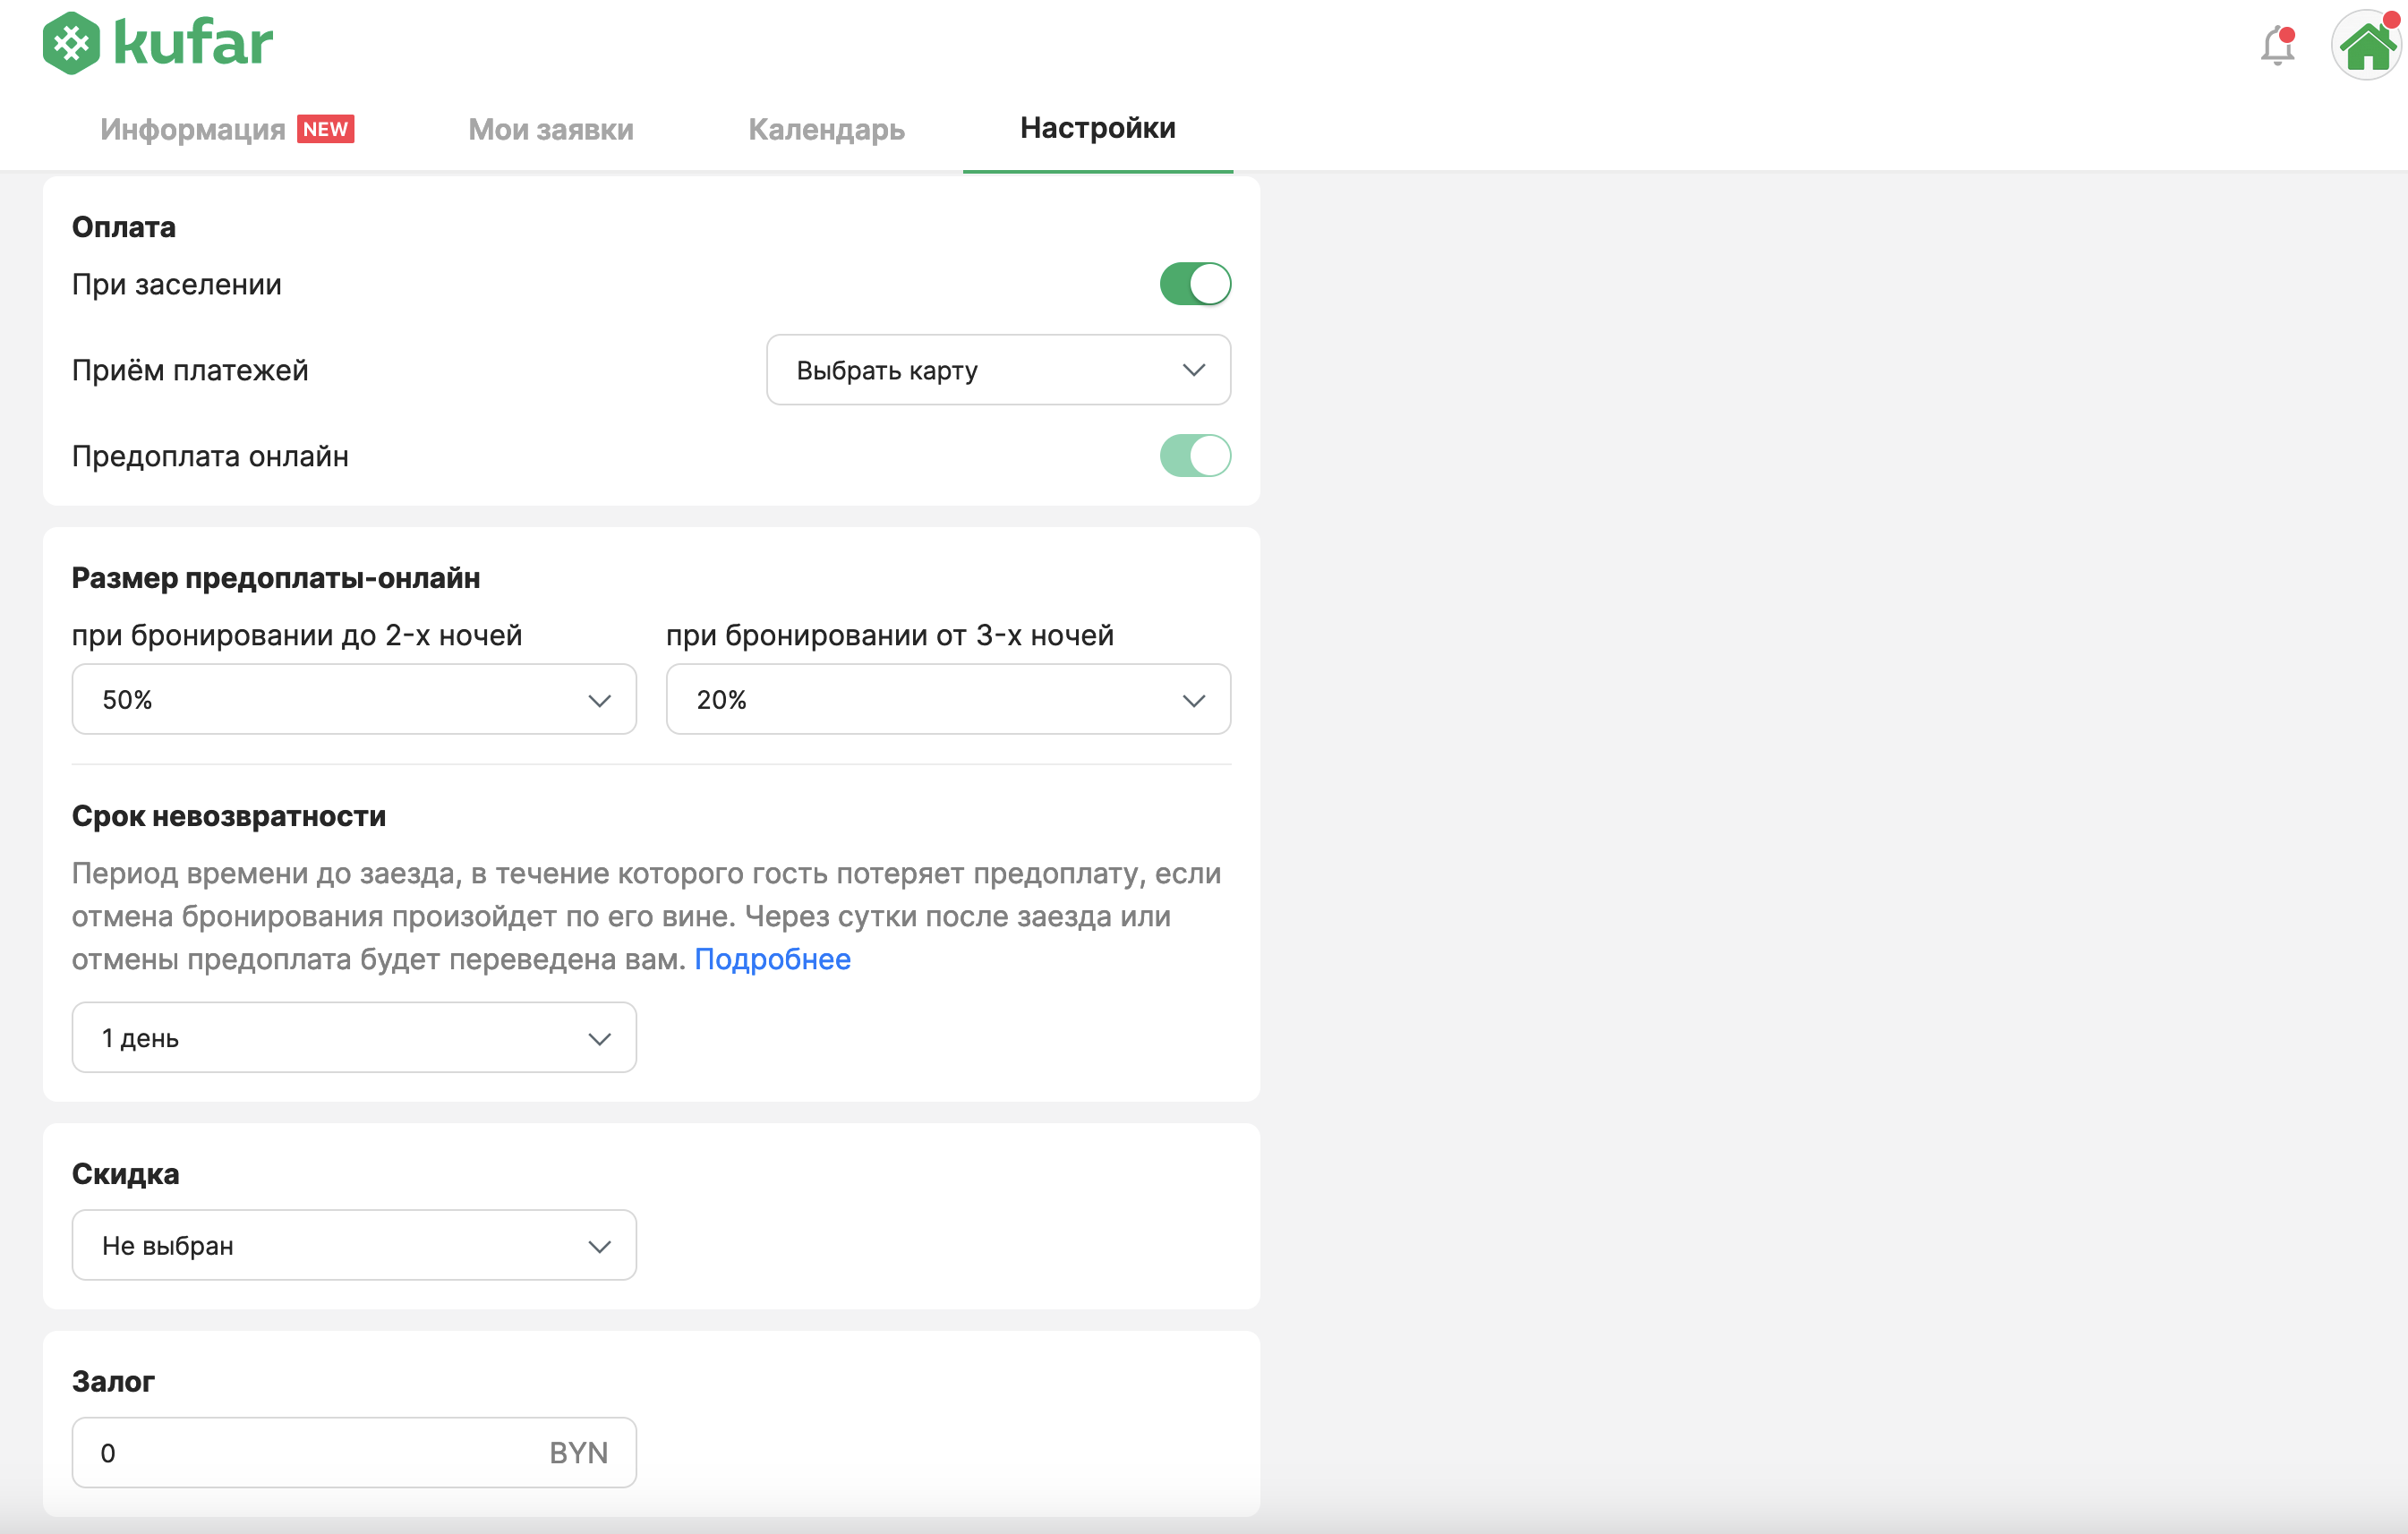This screenshot has width=2408, height=1534.
Task: Click the Приём платежей label
Action: (190, 370)
